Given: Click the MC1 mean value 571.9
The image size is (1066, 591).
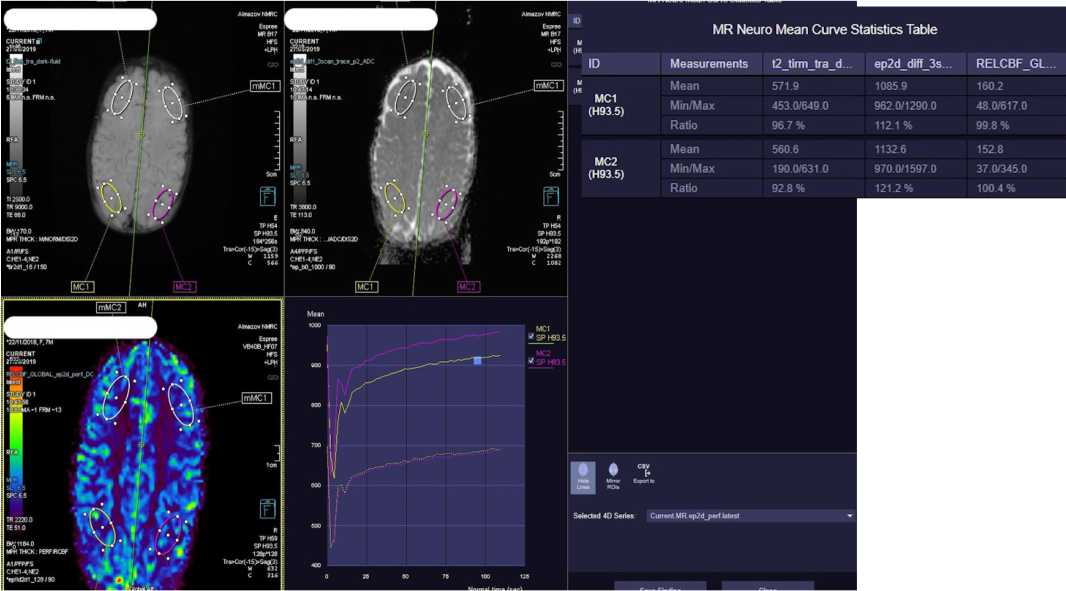Looking at the screenshot, I should [x=785, y=86].
